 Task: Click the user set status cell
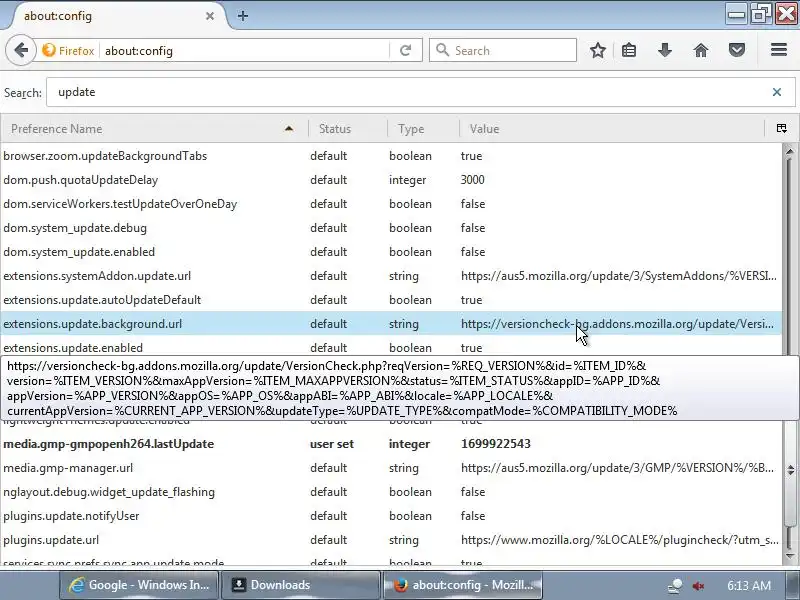332,443
